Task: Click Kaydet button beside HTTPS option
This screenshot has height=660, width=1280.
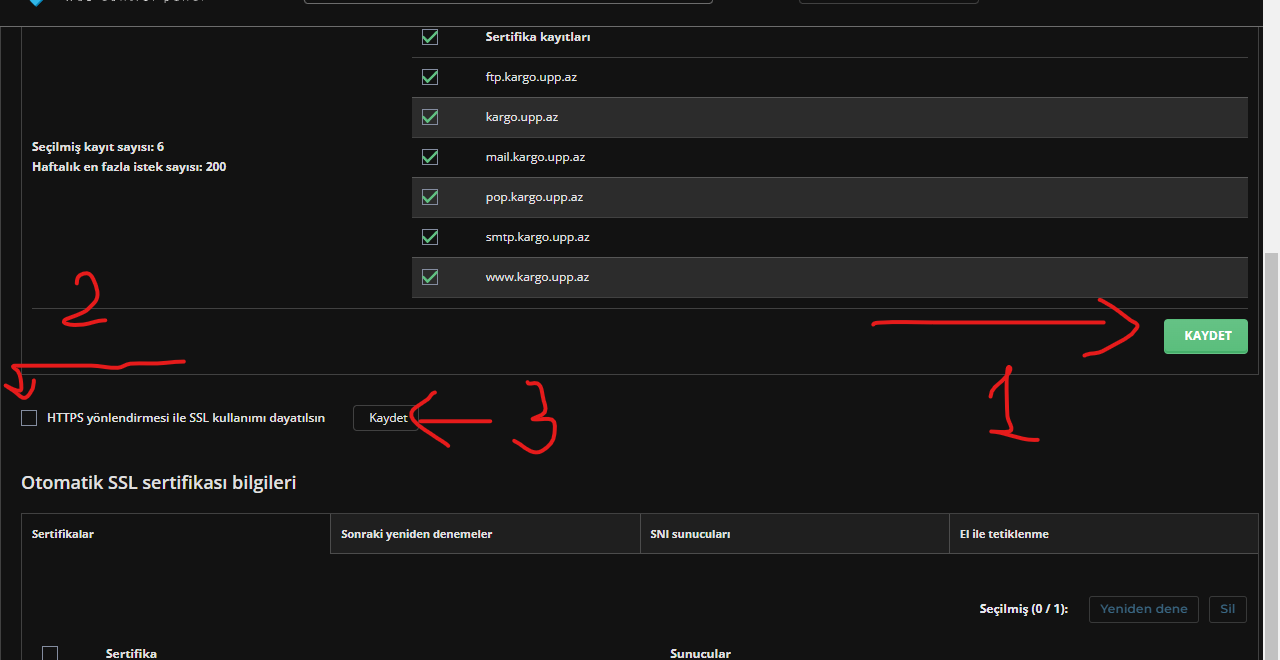Action: coord(388,418)
